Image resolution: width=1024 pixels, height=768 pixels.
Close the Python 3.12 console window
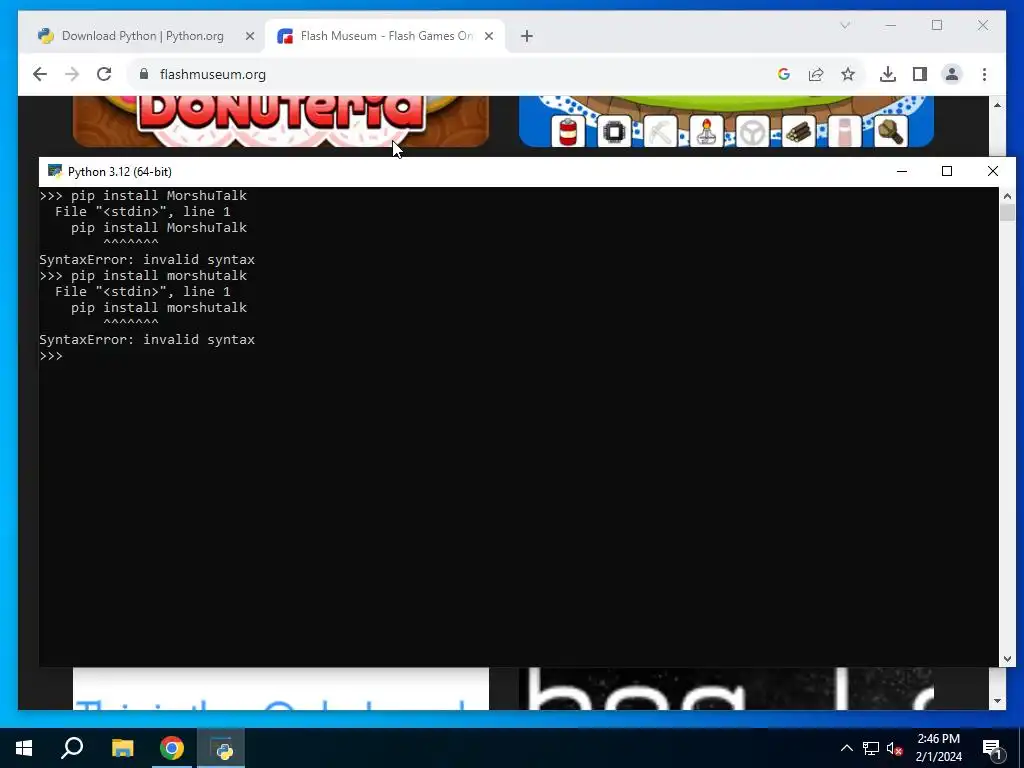993,171
